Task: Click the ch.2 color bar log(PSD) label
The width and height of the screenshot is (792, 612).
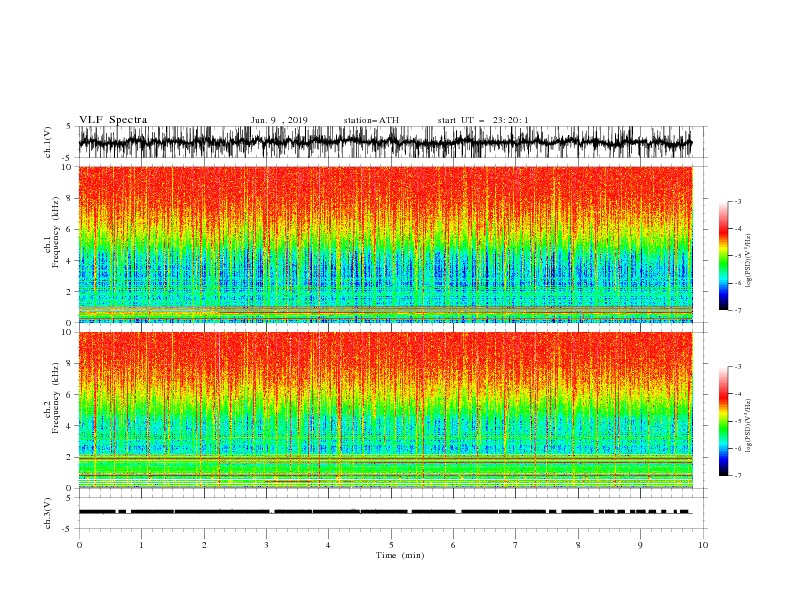Action: pyautogui.click(x=749, y=425)
